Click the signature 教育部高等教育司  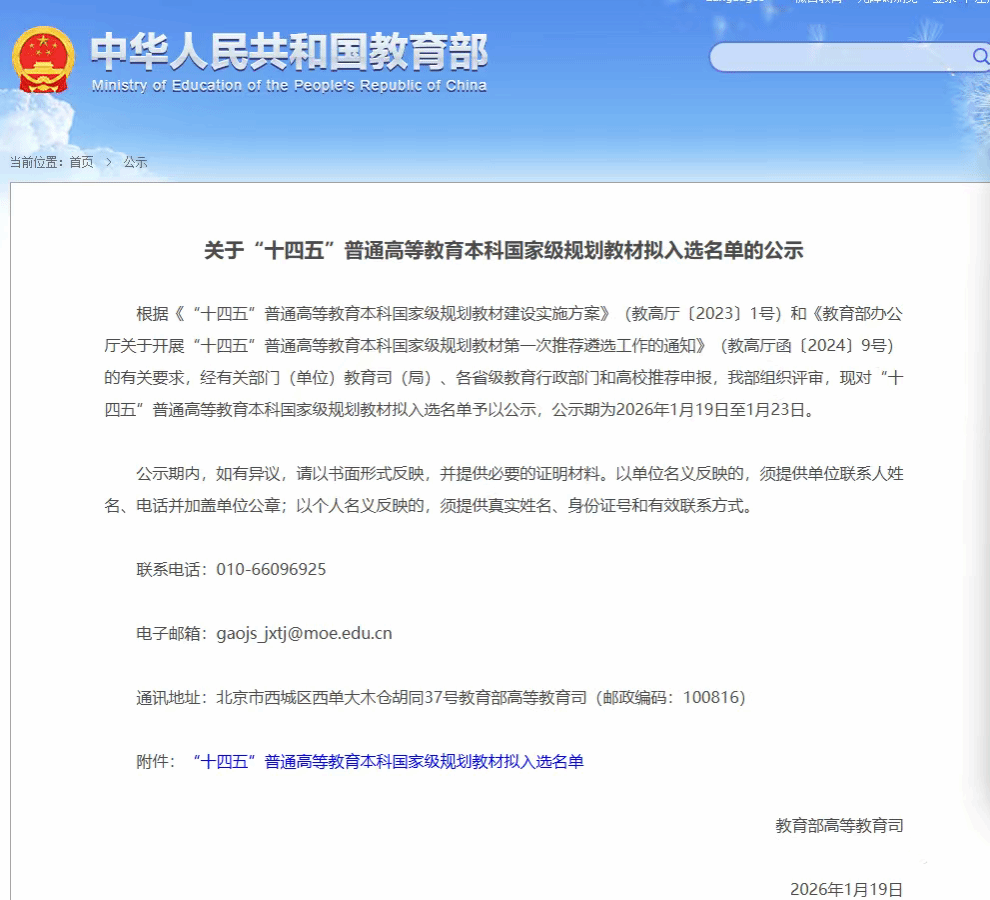(839, 826)
